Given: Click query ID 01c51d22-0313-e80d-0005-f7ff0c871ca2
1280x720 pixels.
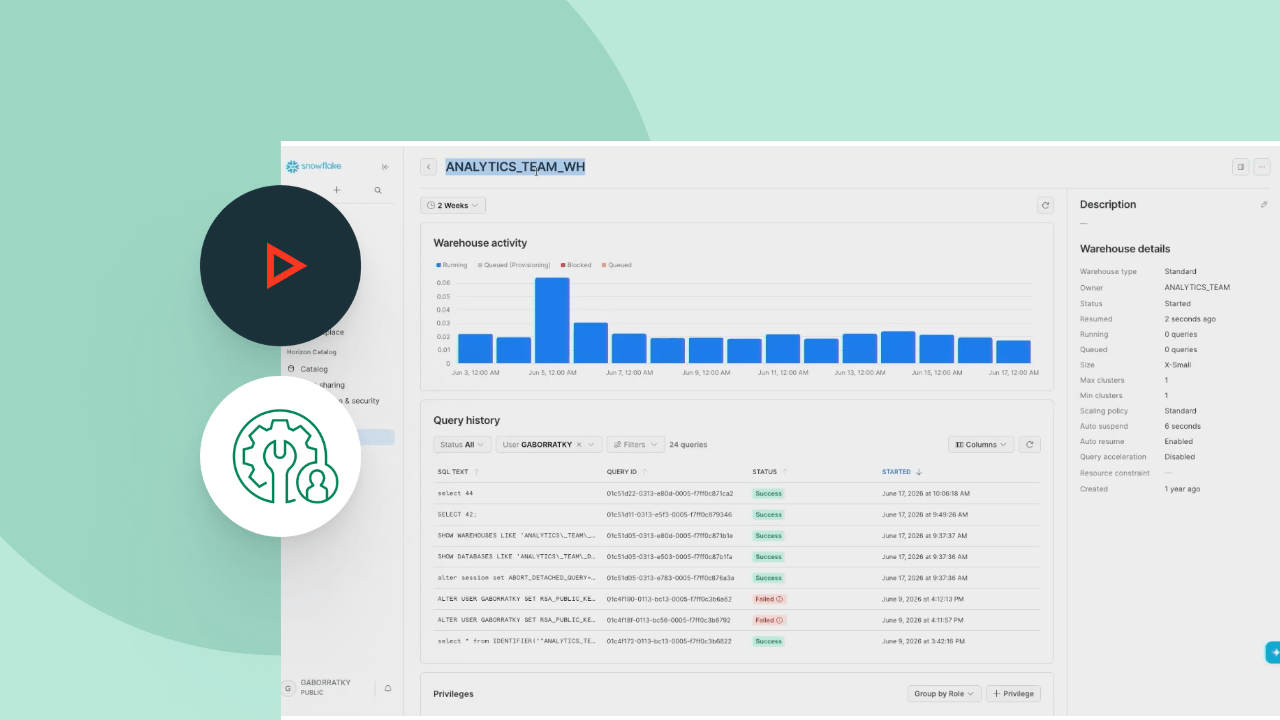Looking at the screenshot, I should (x=670, y=493).
